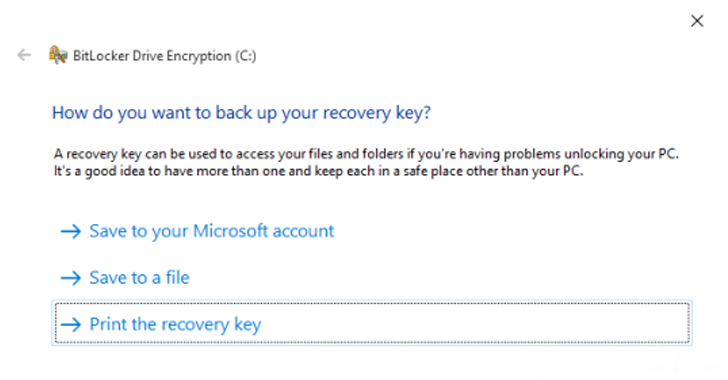
Task: Click the (C:) drive label in the title
Action: click(x=245, y=56)
